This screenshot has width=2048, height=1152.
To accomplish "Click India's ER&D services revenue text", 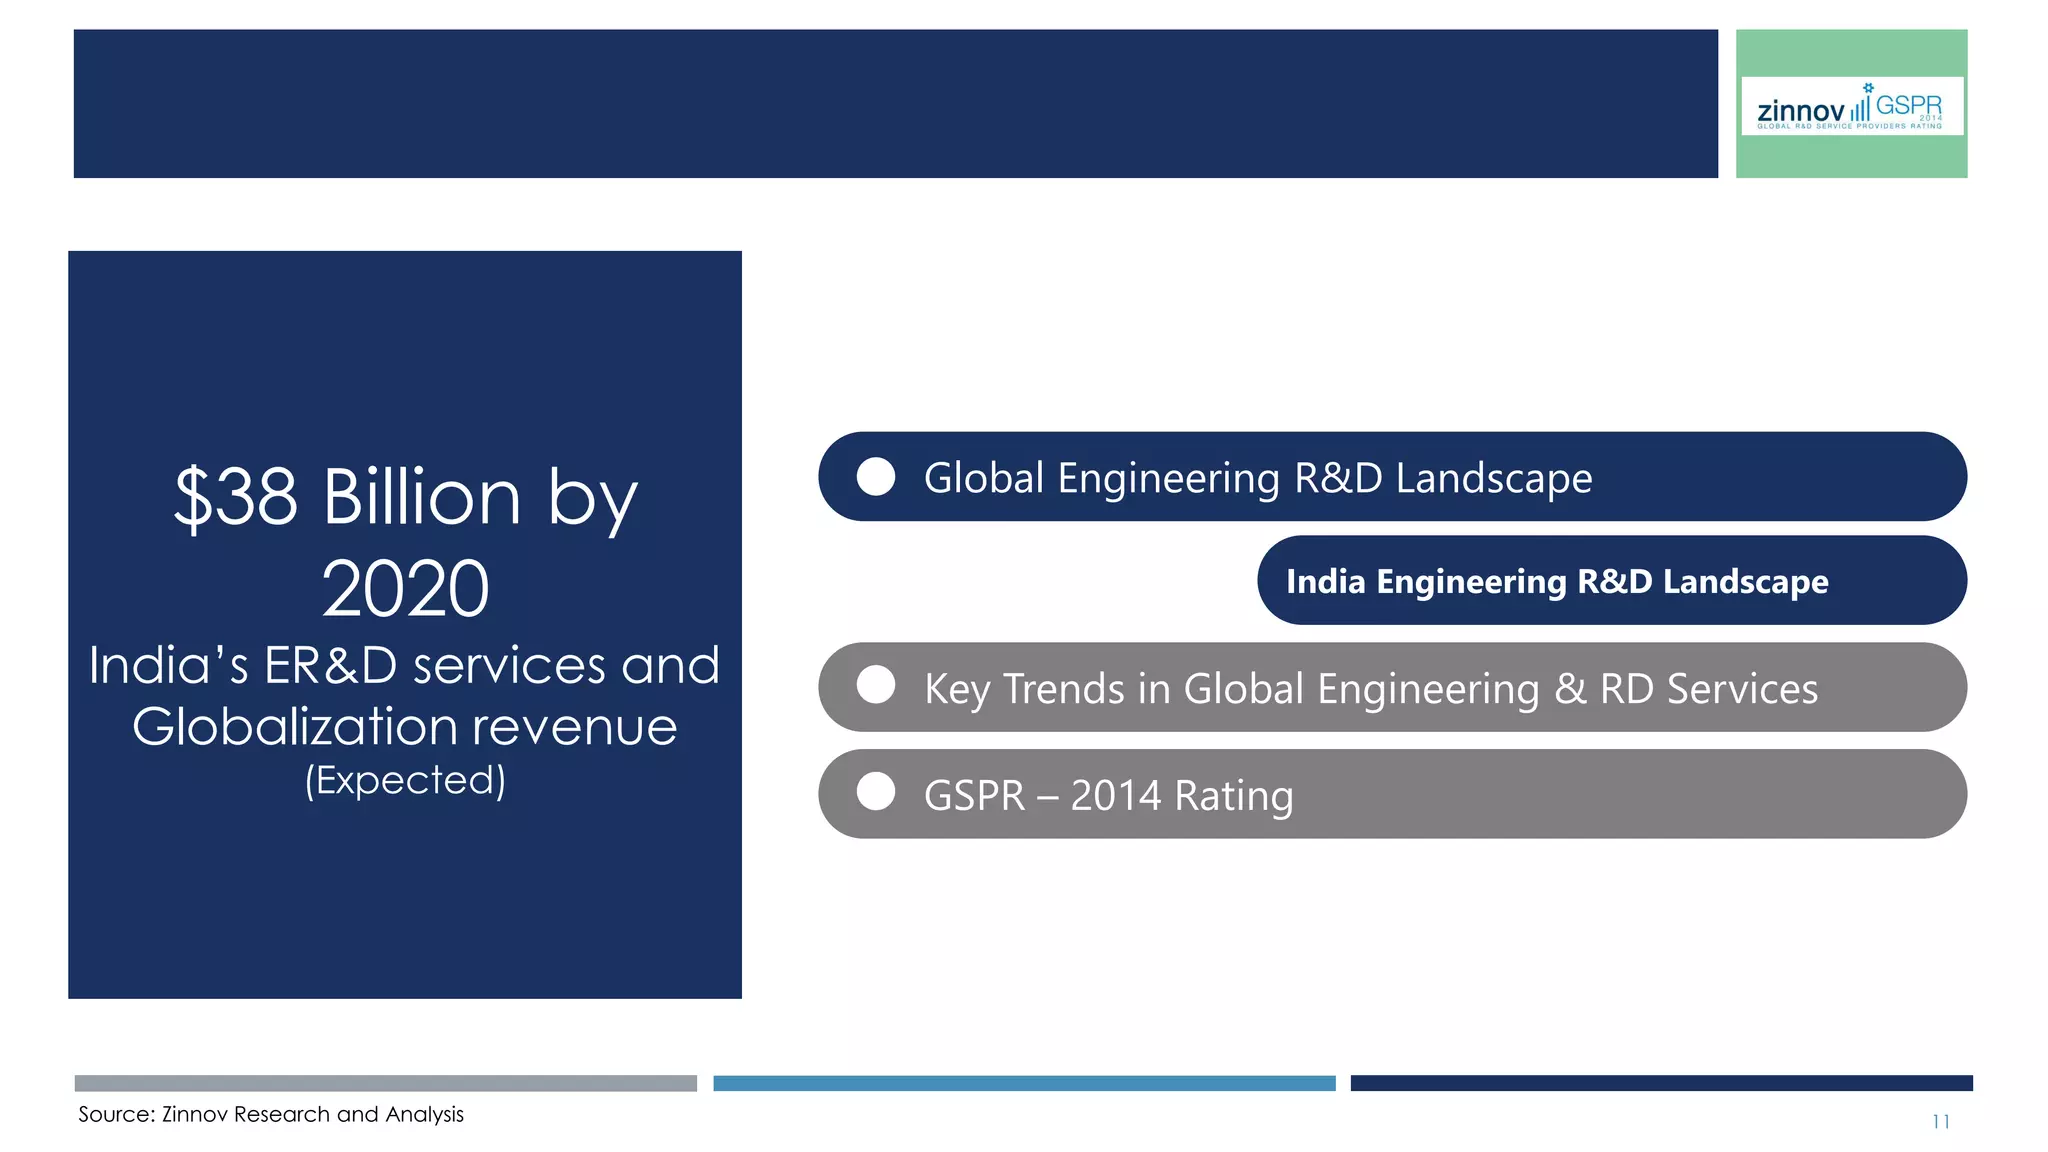I will (x=405, y=695).
